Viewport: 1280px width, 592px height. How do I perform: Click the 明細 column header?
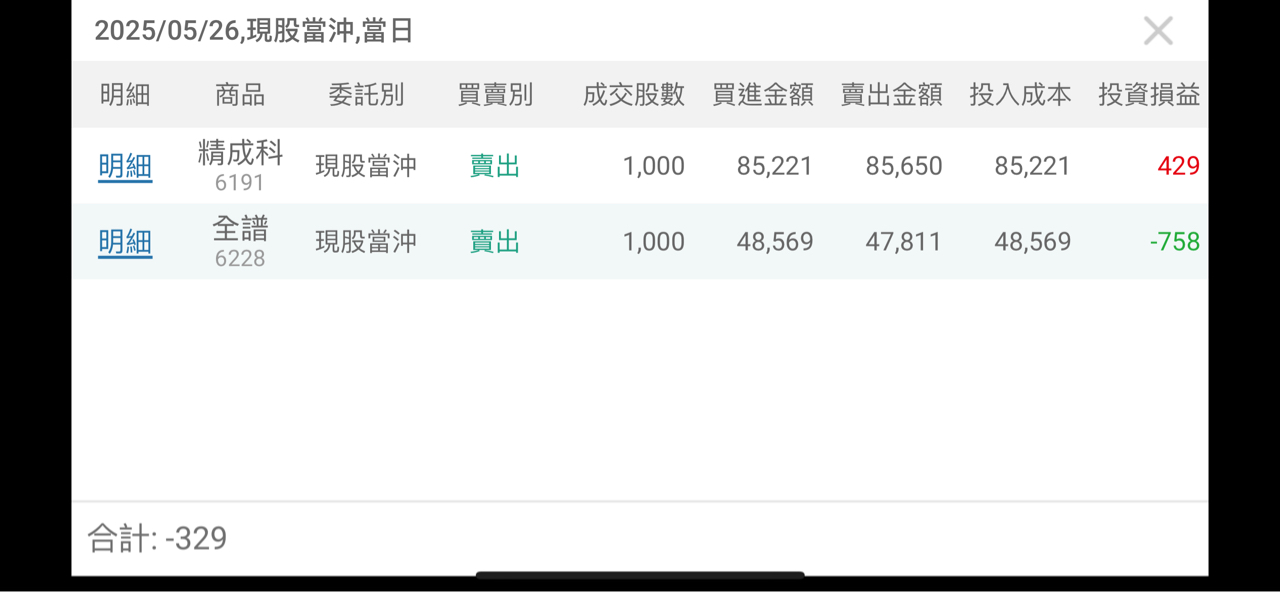tap(125, 95)
